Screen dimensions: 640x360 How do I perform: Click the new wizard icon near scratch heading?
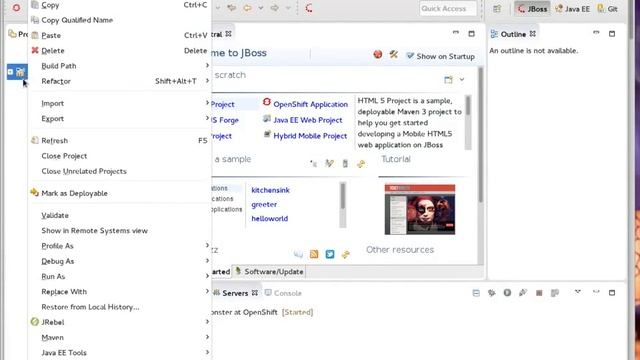(x=448, y=80)
